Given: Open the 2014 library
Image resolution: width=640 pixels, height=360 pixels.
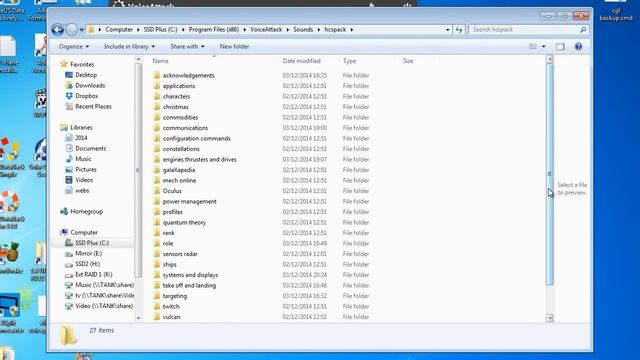Looking at the screenshot, I should click(x=81, y=138).
